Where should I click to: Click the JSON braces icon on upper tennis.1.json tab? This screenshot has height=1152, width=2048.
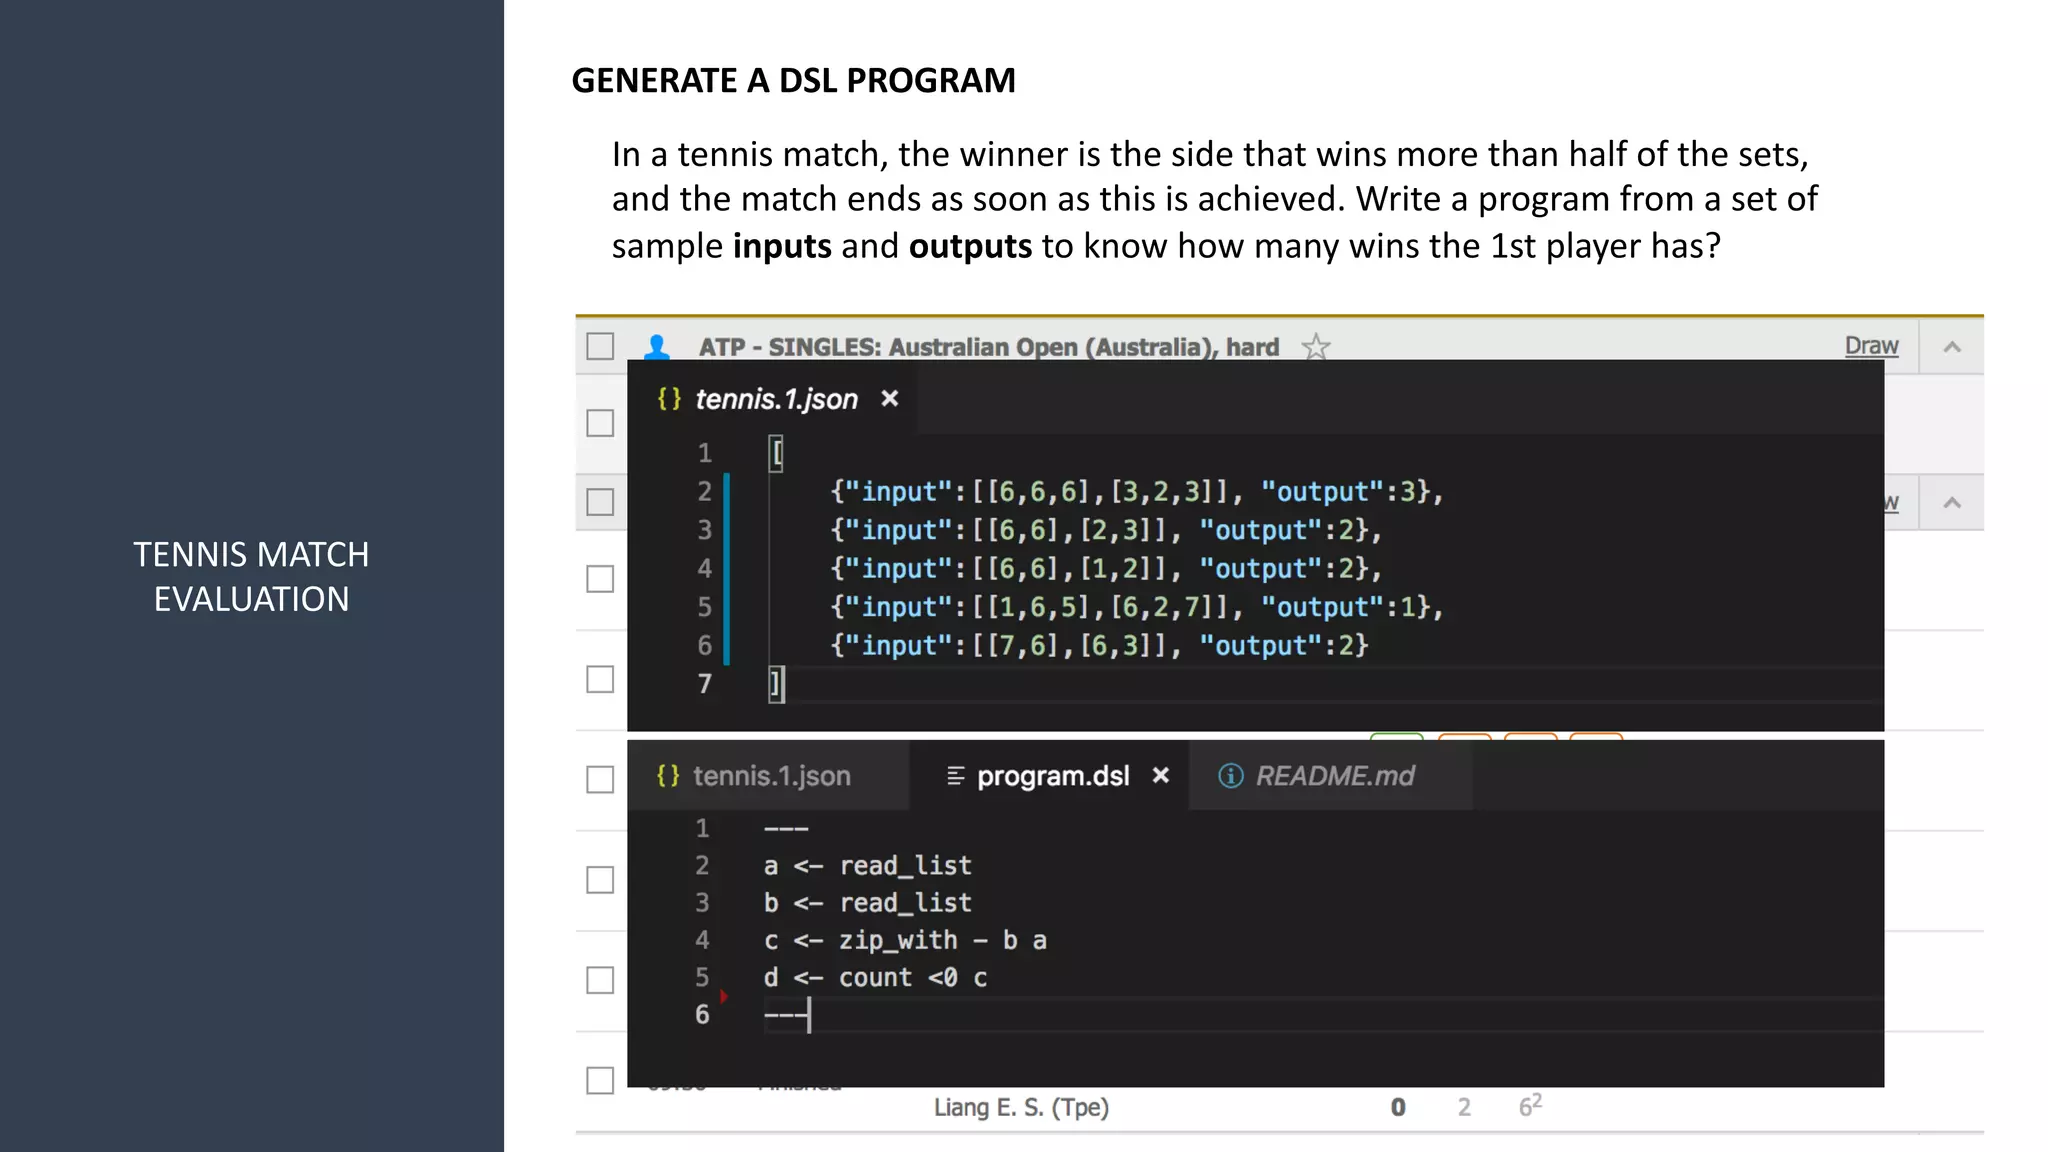(669, 398)
